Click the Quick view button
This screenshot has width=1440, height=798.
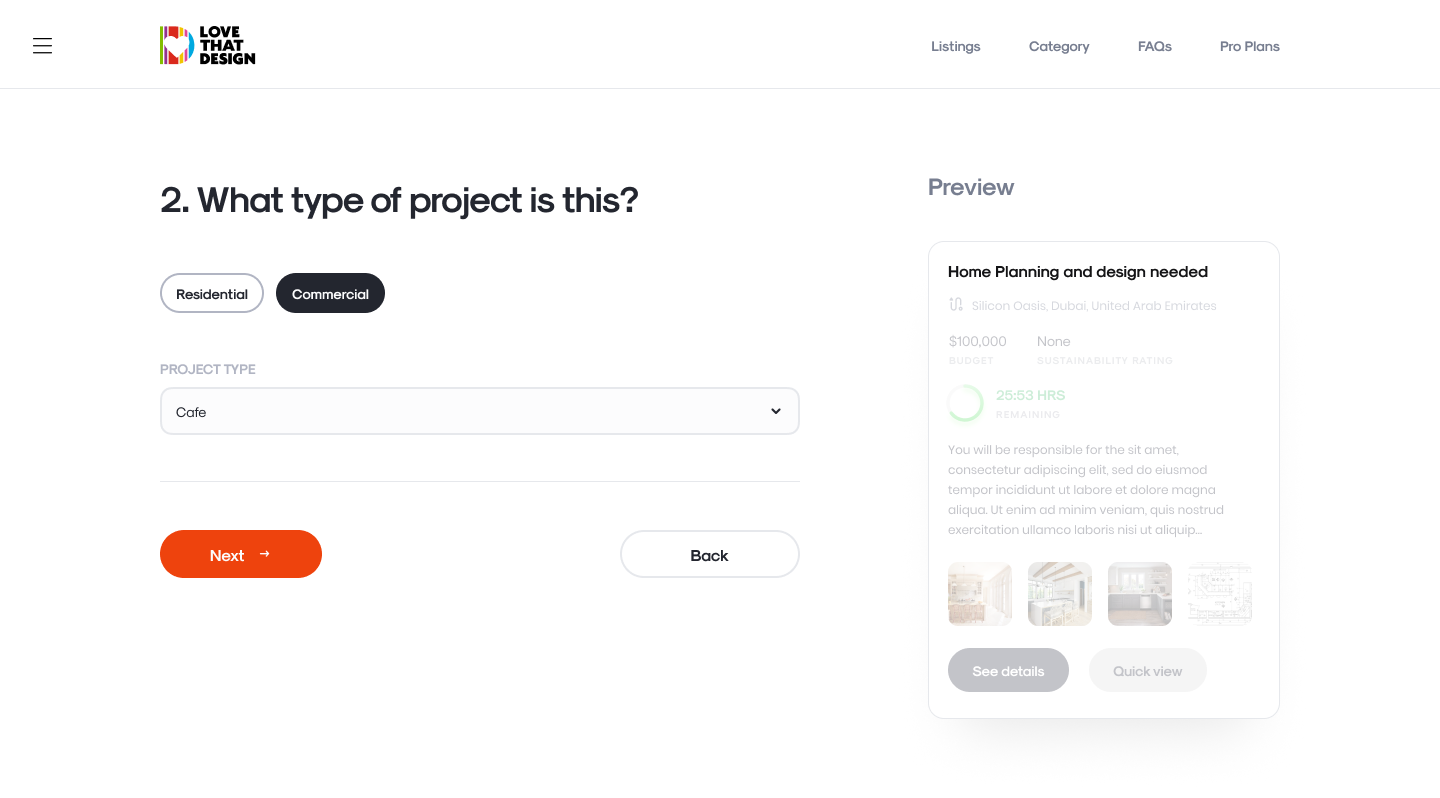pyautogui.click(x=1147, y=670)
